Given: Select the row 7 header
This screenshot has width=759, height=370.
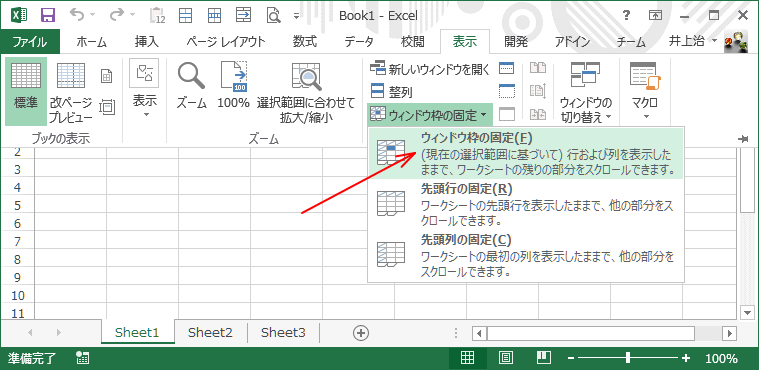Looking at the screenshot, I should pos(17,241).
